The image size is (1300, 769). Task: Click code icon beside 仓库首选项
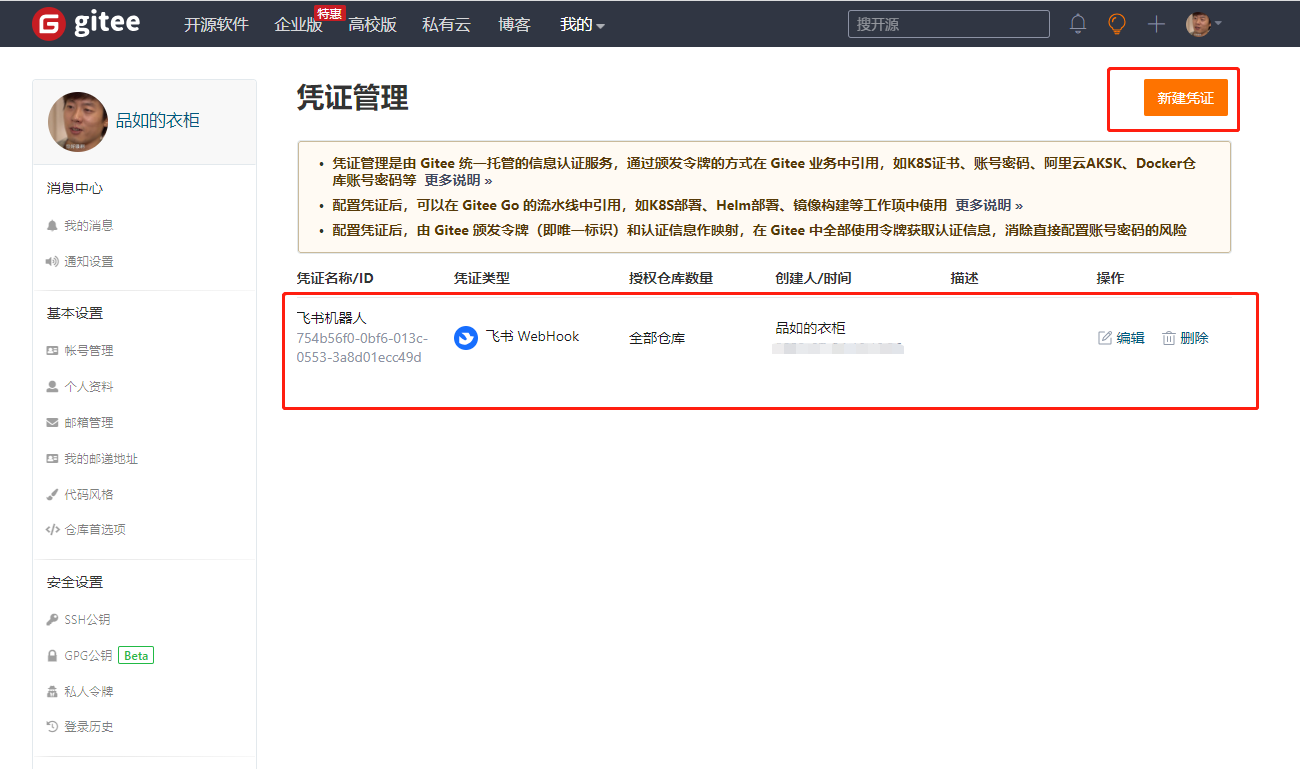[53, 530]
